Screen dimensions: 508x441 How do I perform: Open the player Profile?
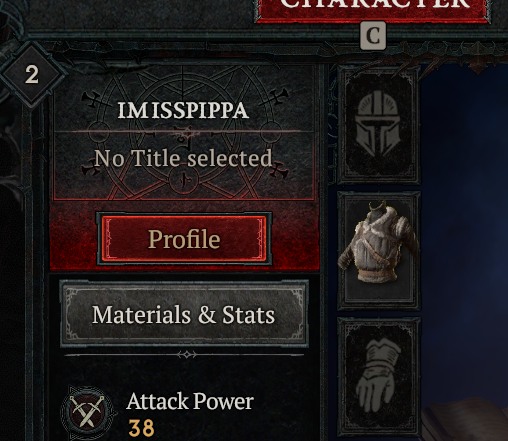pyautogui.click(x=184, y=239)
